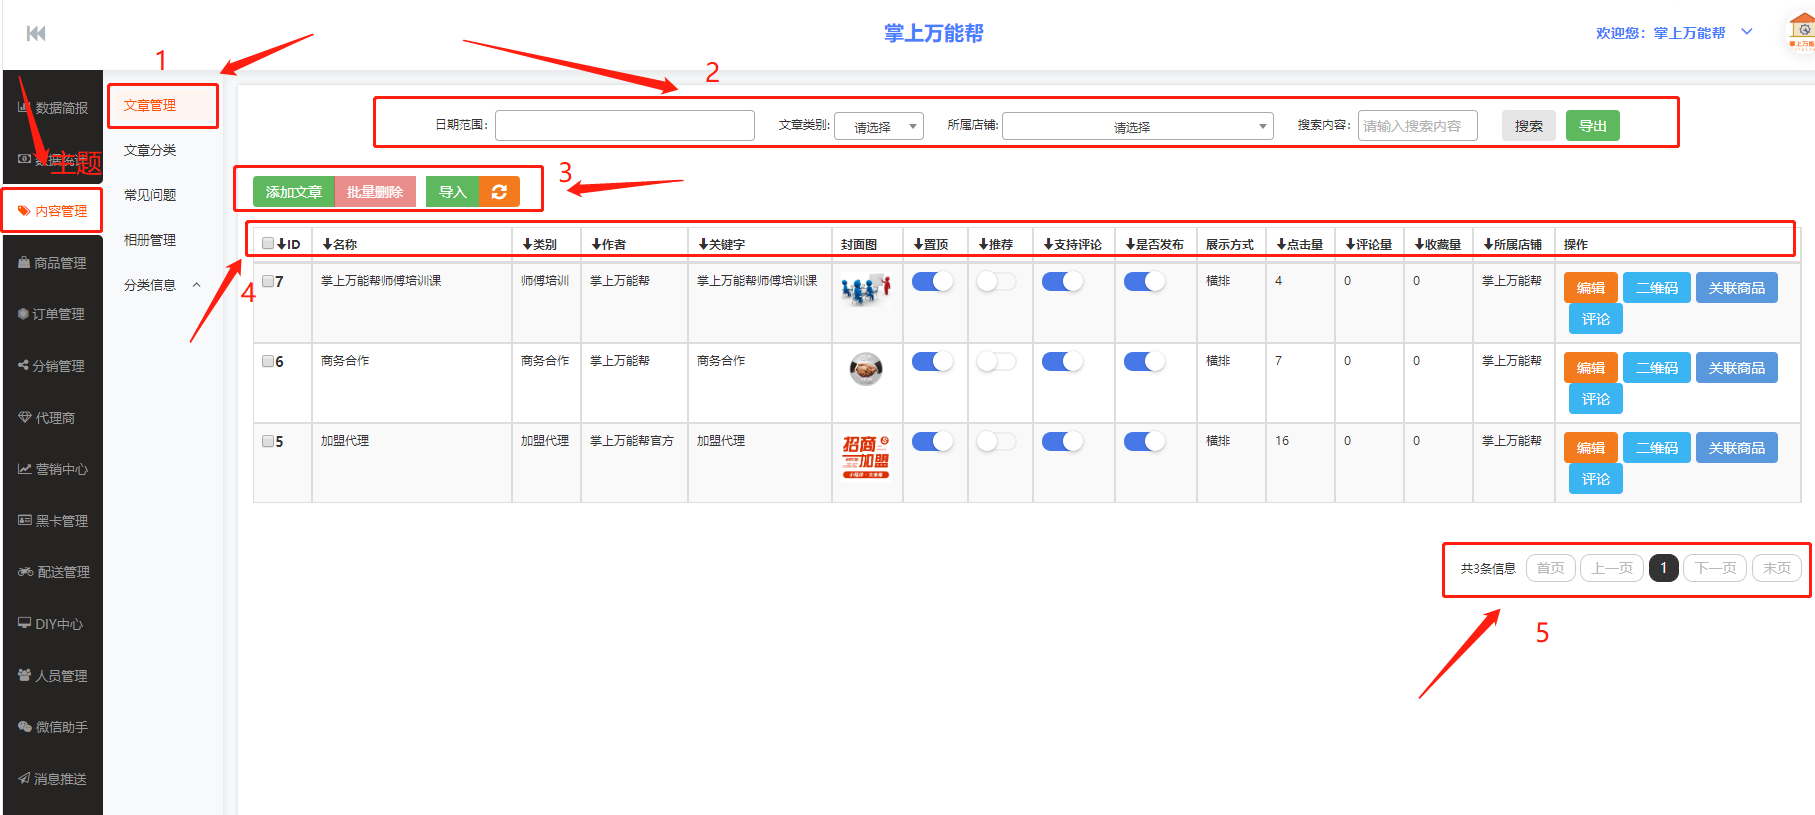Enable 推荐 switch for article ID 6

click(x=996, y=362)
